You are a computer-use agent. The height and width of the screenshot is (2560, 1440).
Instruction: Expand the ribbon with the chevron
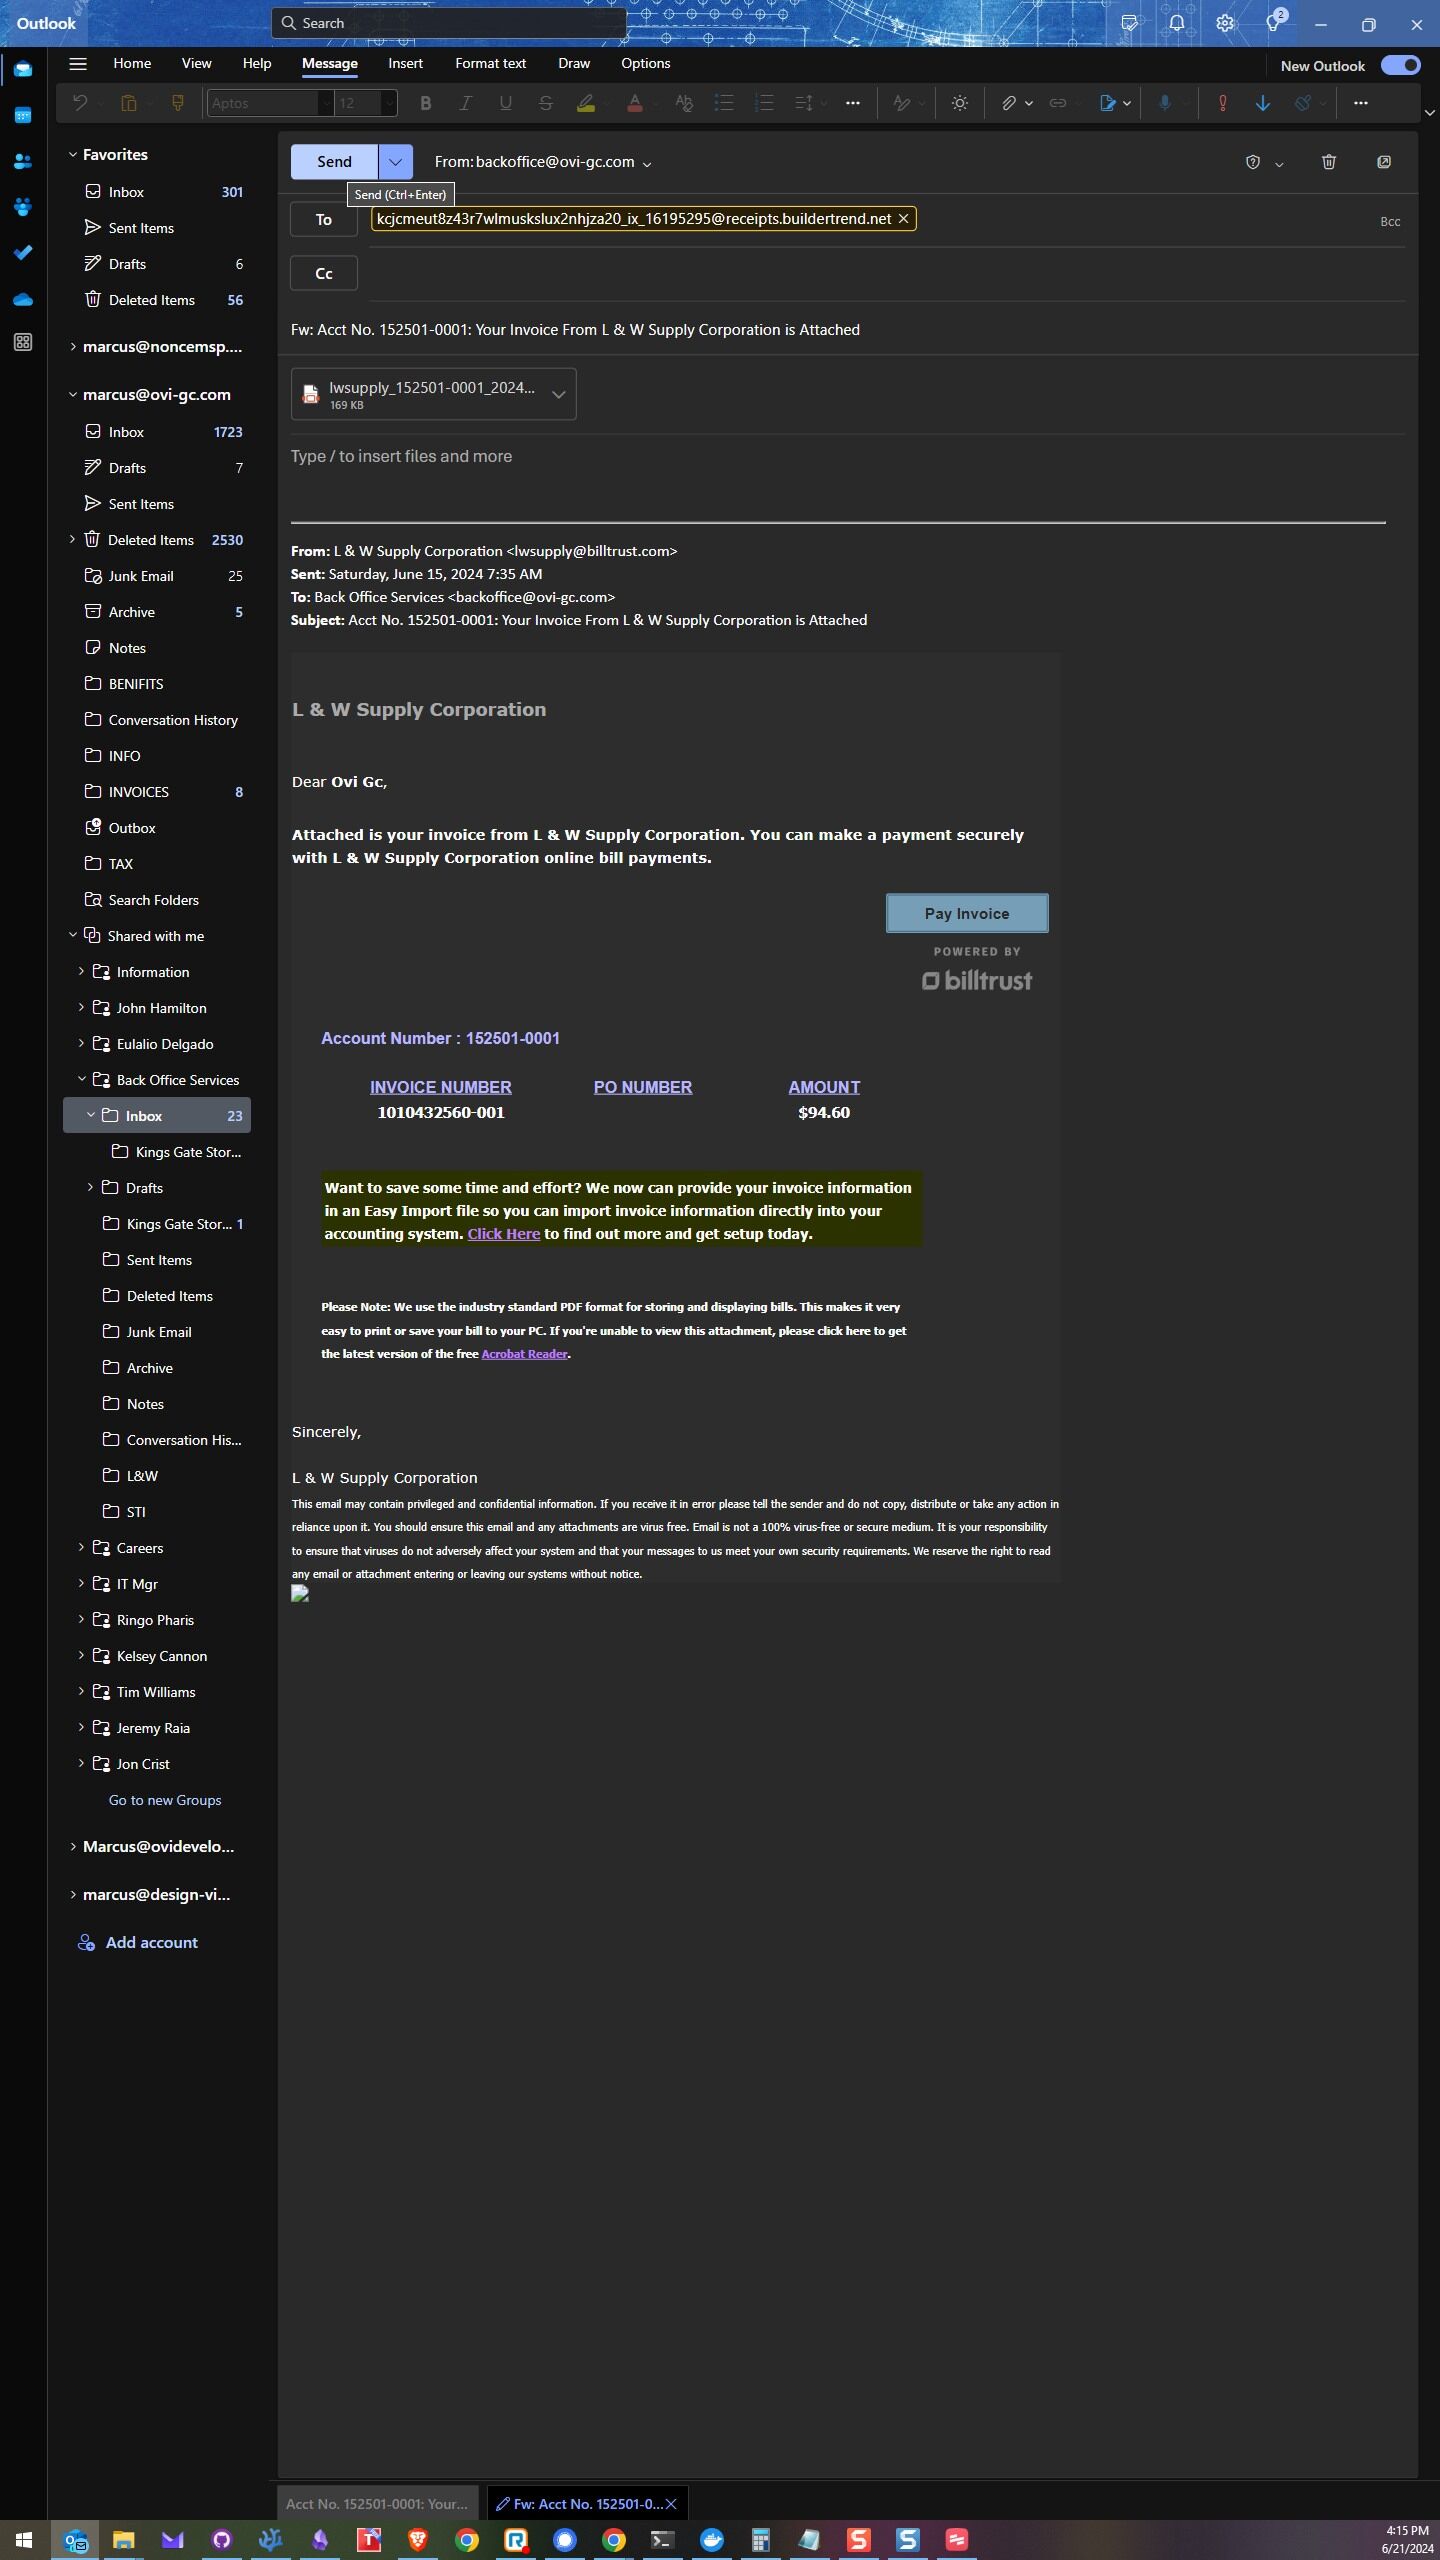tap(1430, 113)
